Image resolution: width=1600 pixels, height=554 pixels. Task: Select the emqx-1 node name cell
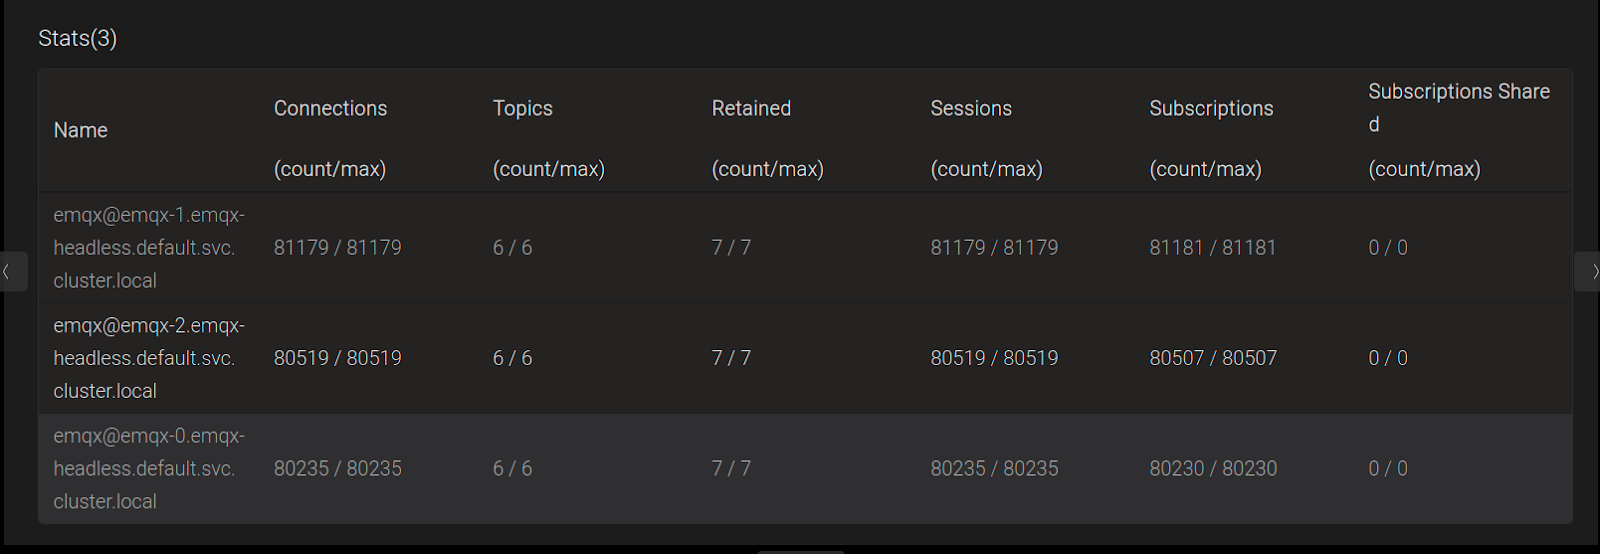click(149, 248)
